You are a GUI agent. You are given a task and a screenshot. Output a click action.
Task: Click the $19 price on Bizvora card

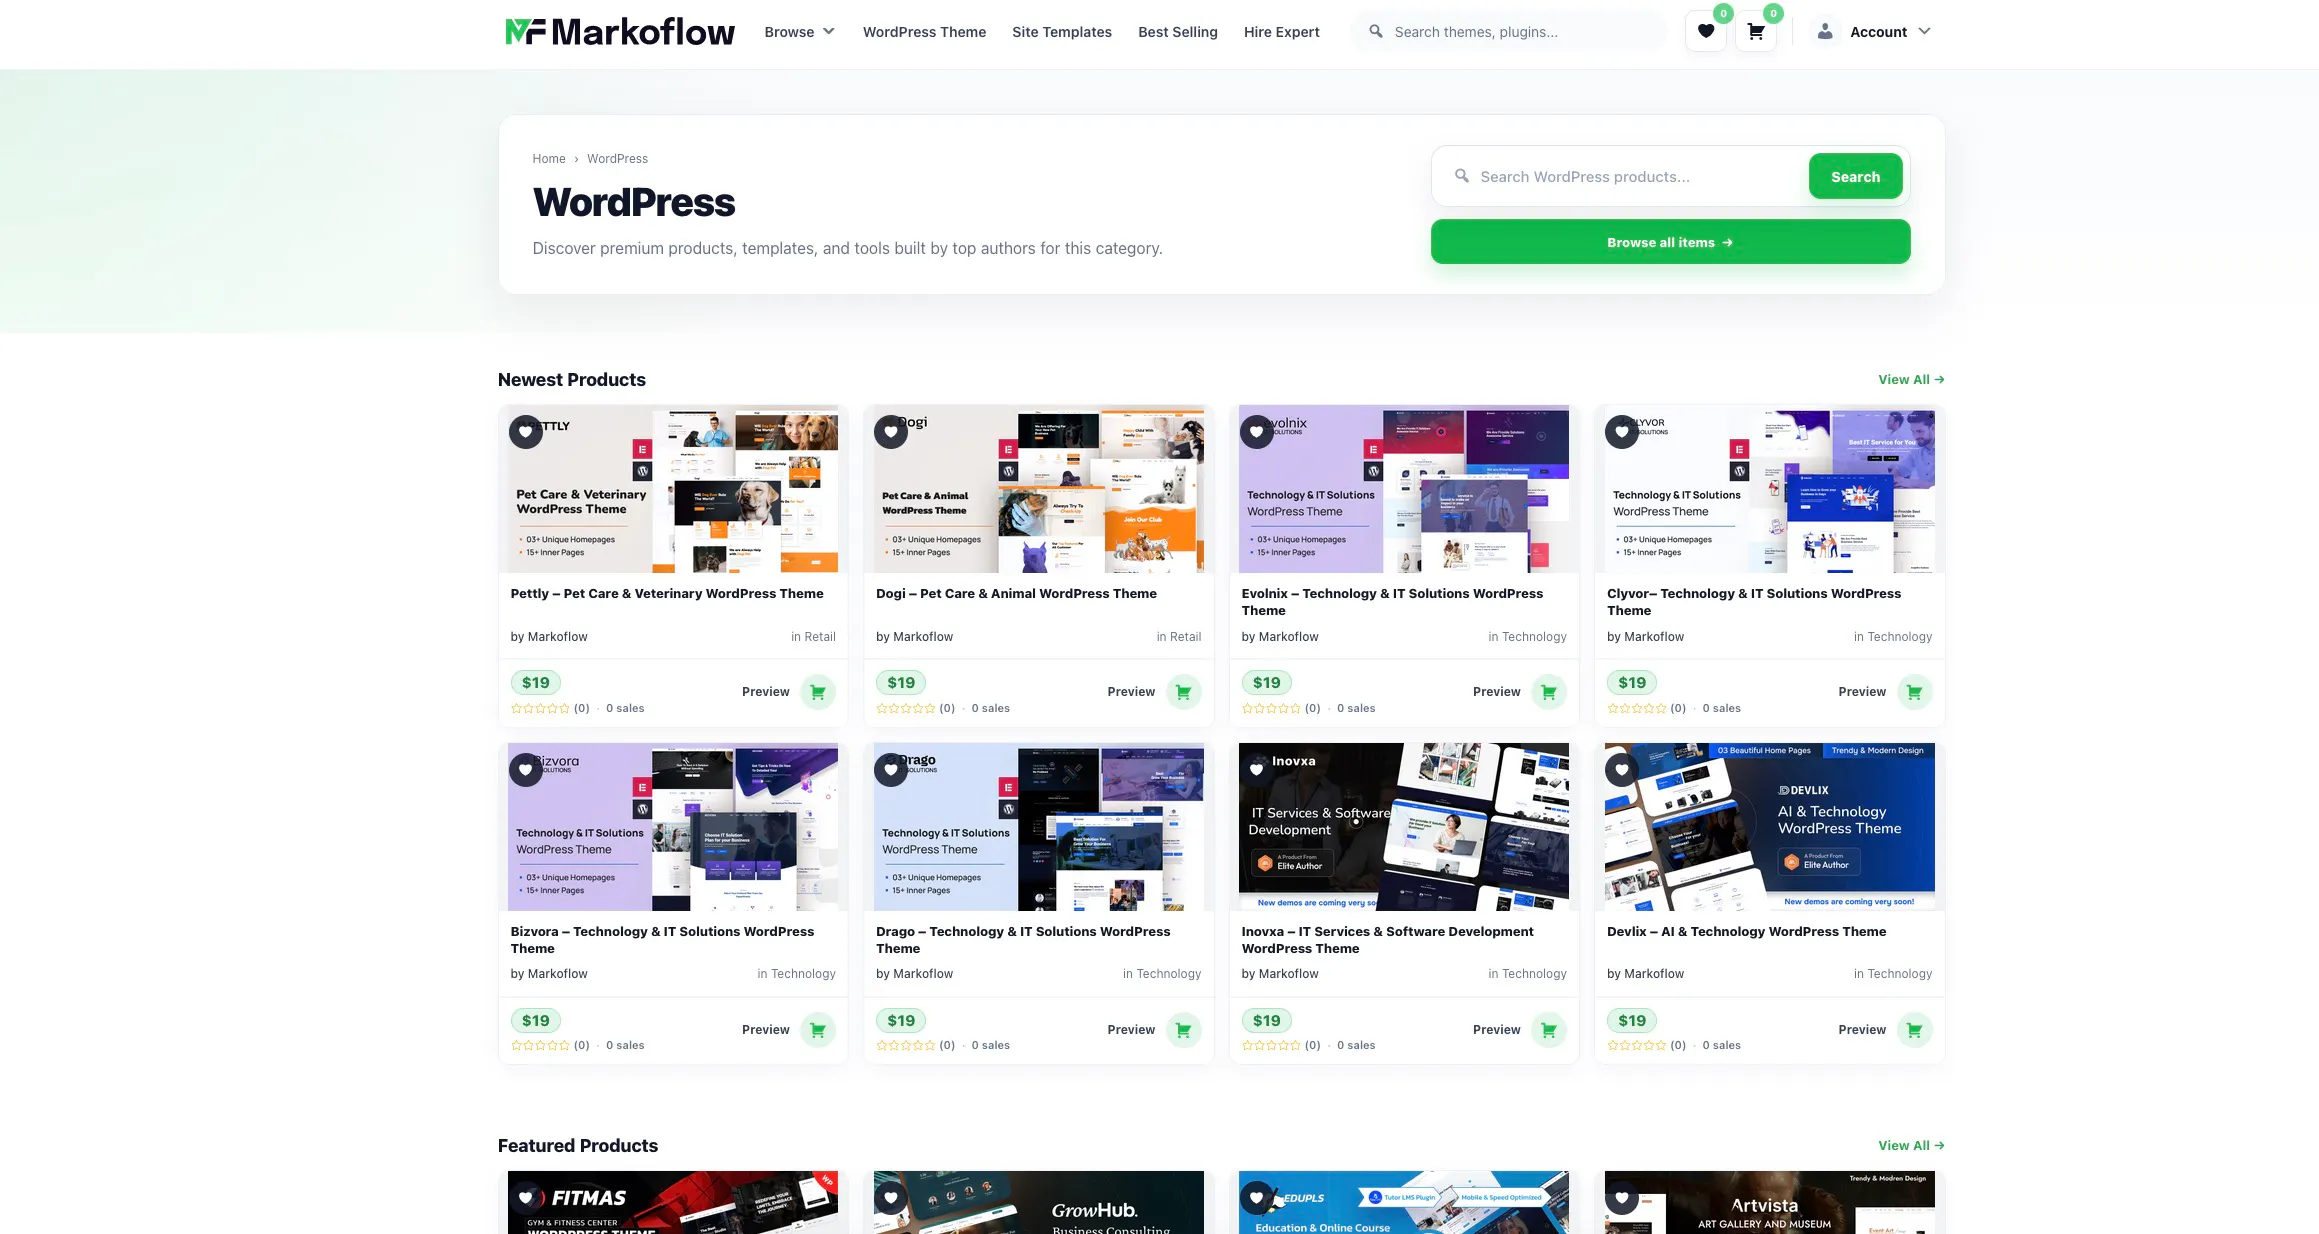point(536,1021)
